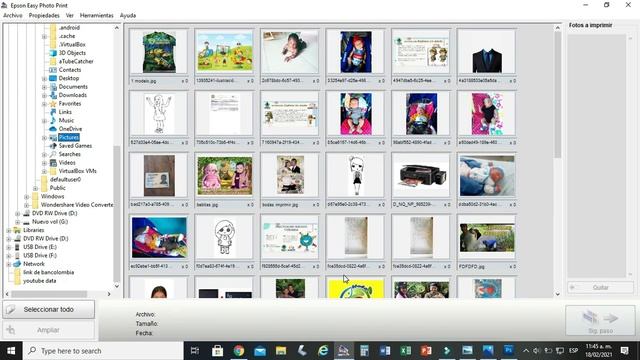Screen dimensions: 640x360
Task: Click the OneDrive cloud icon
Action: (53, 129)
